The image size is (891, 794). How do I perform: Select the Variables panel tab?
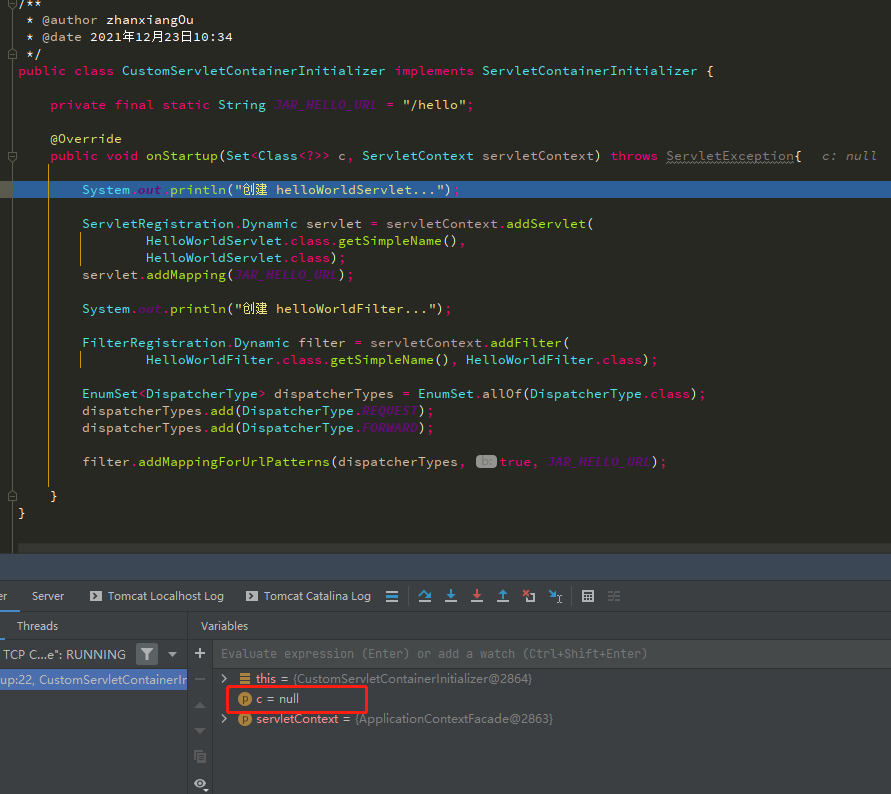[224, 626]
